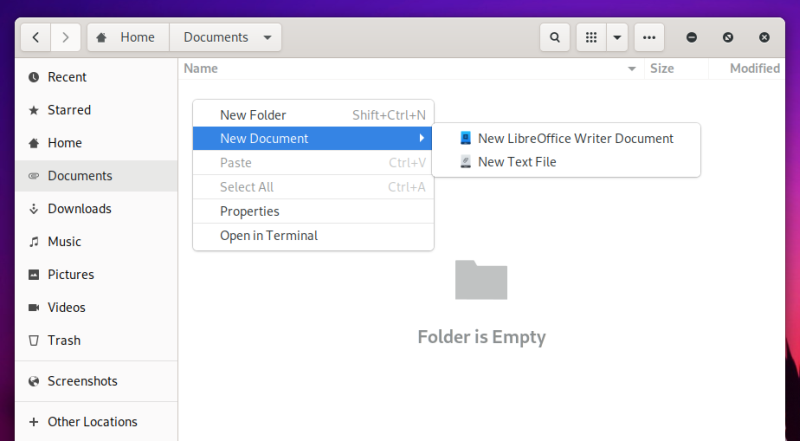Click the text file icon in submenu
This screenshot has height=441, width=800.
tap(465, 162)
